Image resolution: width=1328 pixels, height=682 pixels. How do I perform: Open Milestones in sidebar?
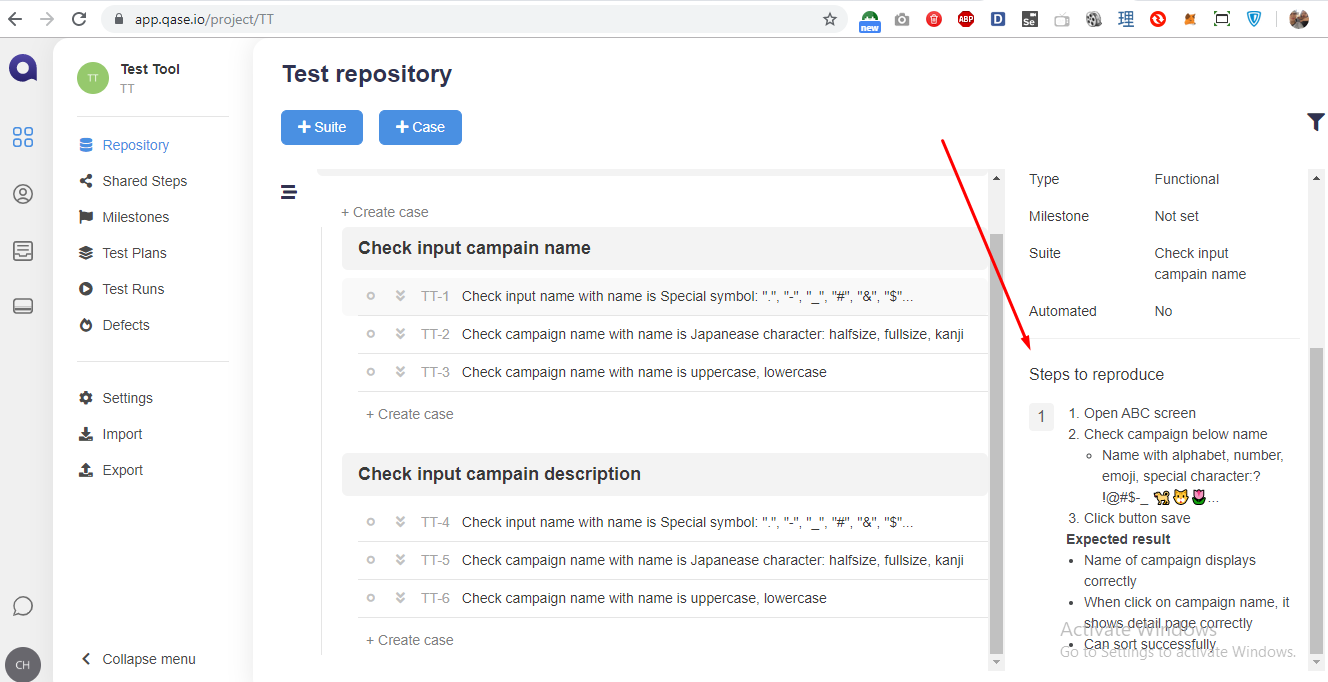click(124, 217)
